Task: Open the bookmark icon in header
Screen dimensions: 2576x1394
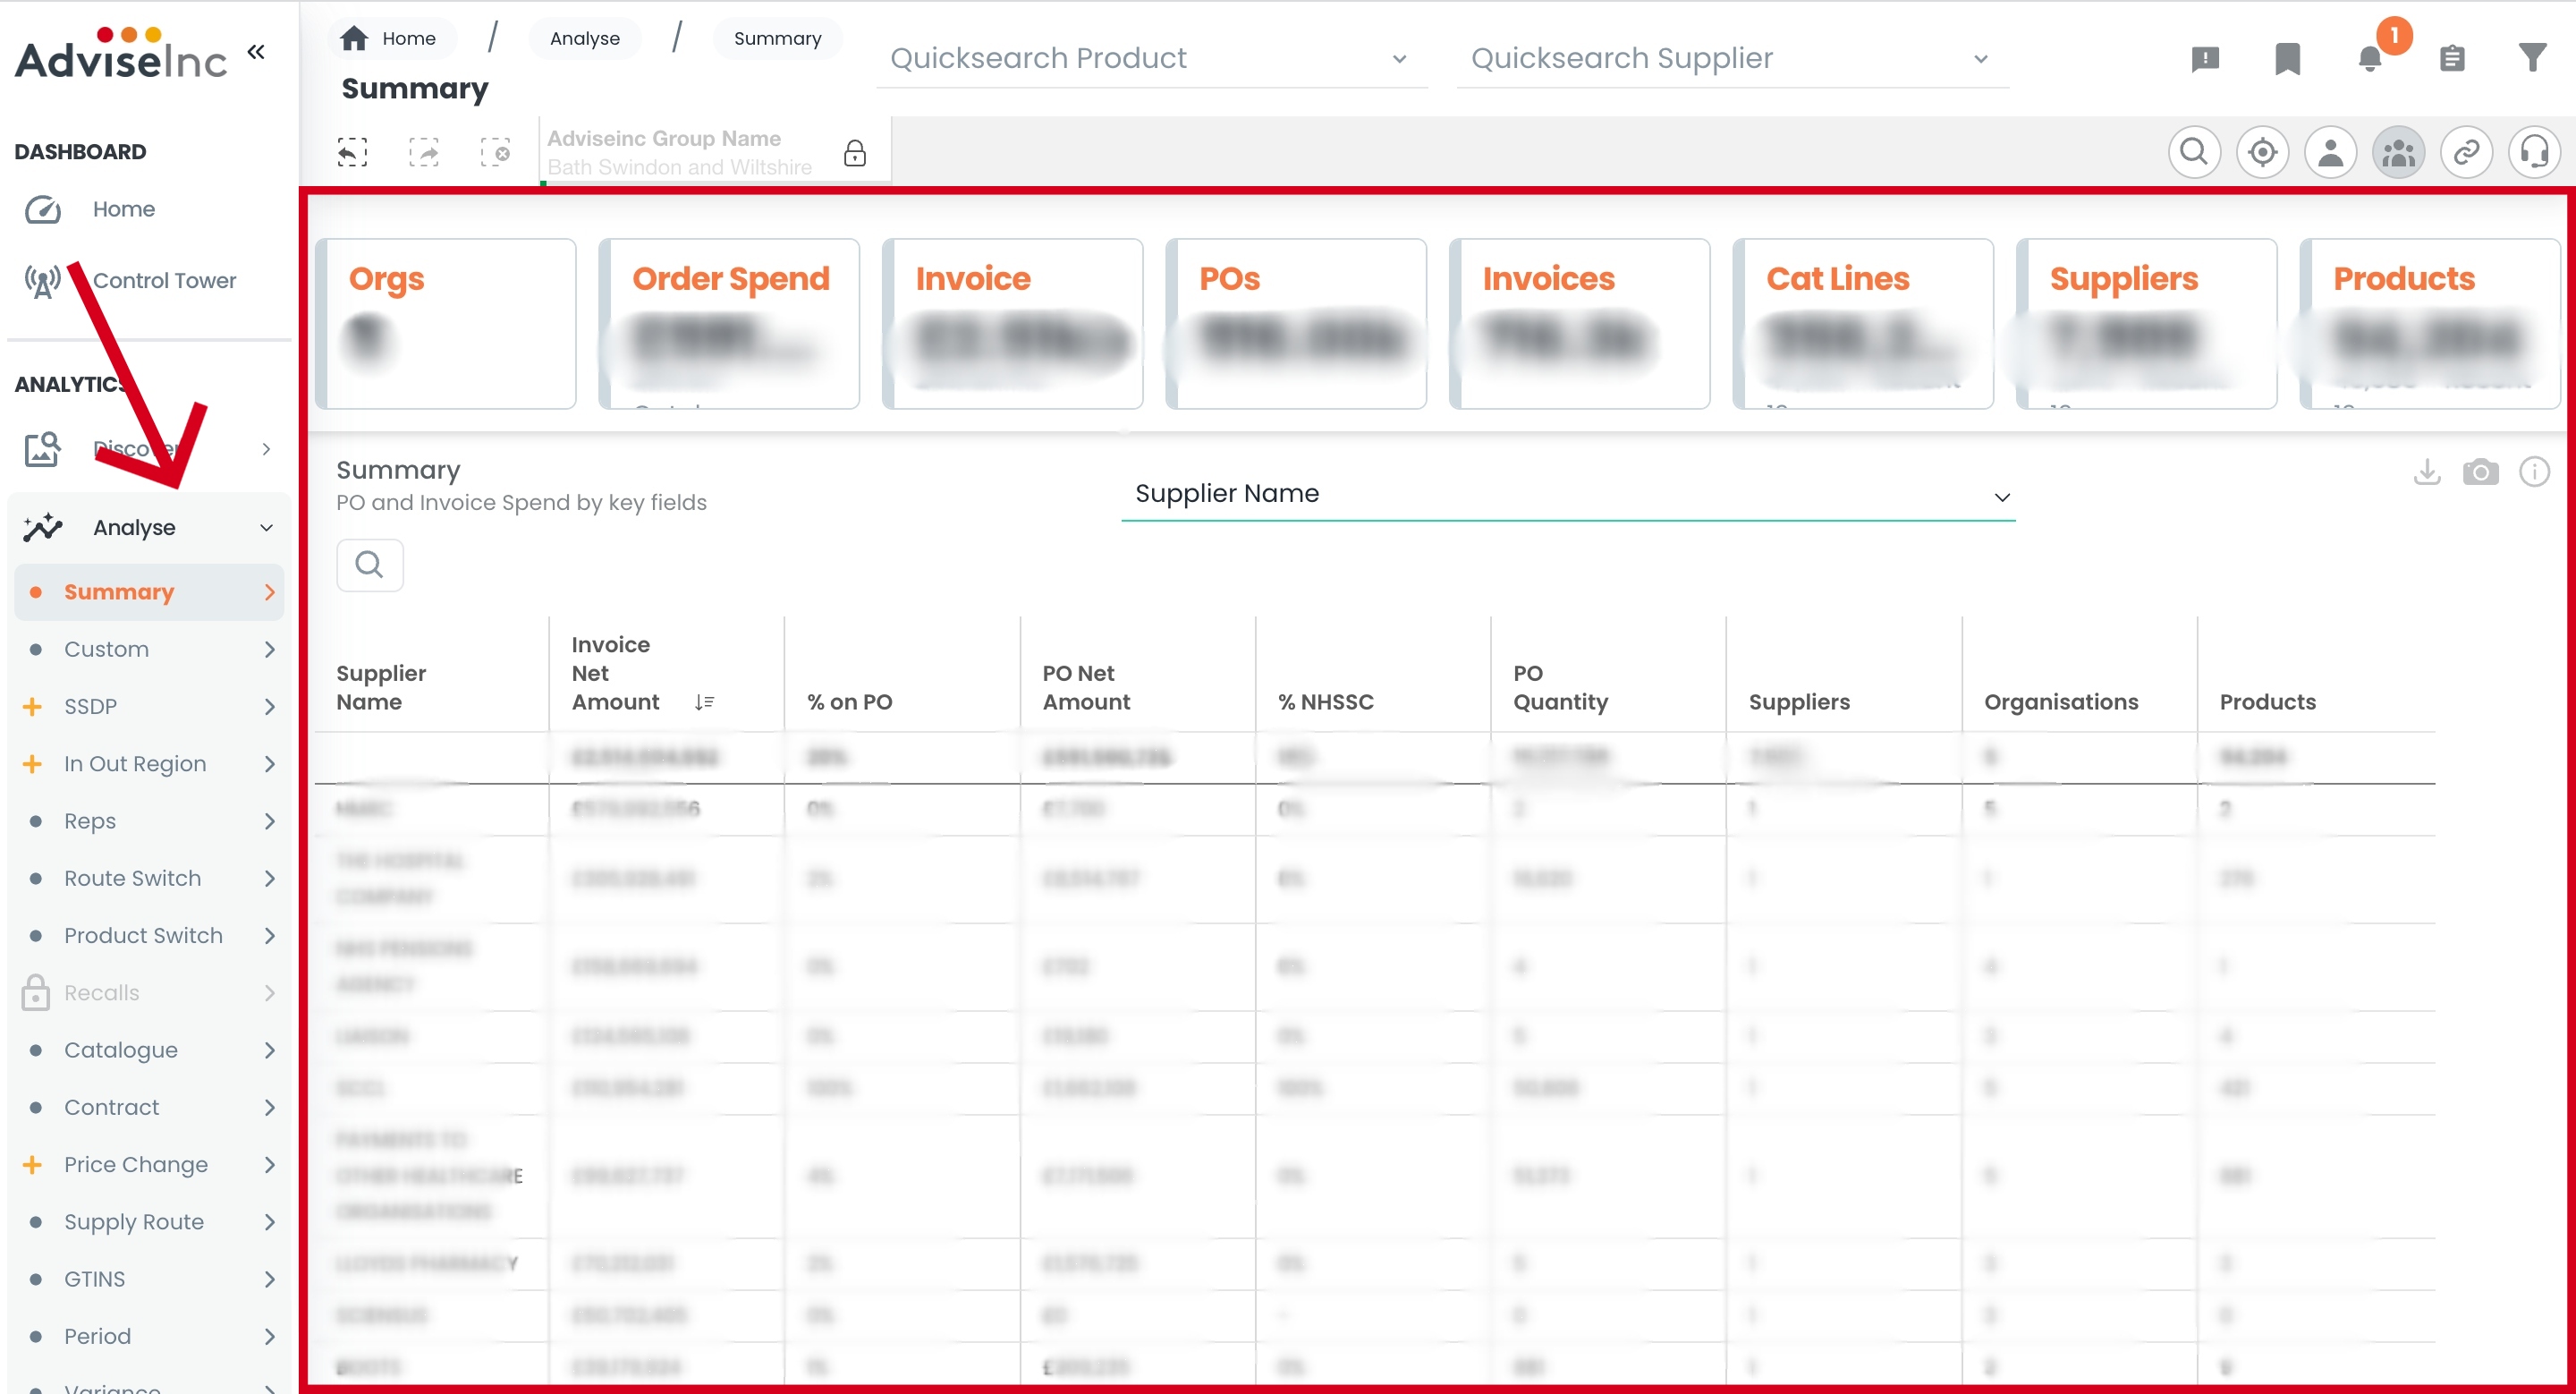Action: pyautogui.click(x=2287, y=59)
